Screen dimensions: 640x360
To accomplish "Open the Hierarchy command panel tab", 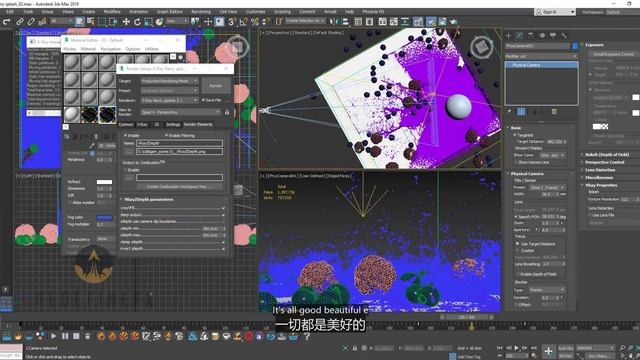I will pyautogui.click(x=531, y=36).
